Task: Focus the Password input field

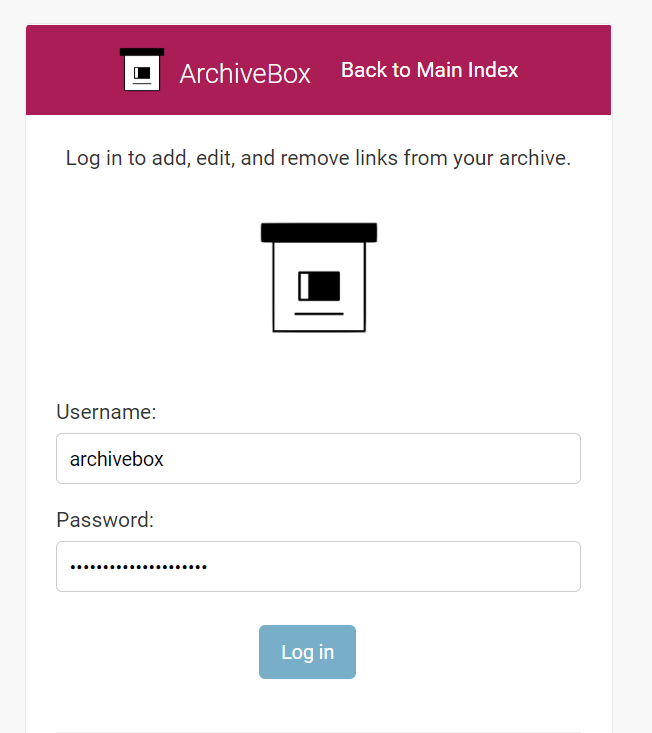Action: tap(318, 567)
